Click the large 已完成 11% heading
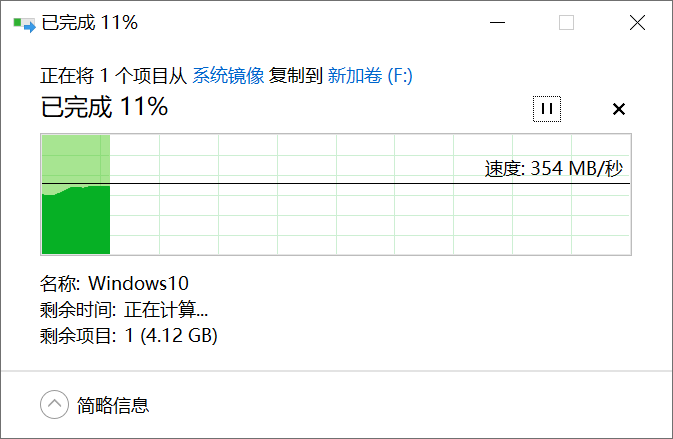 point(104,107)
